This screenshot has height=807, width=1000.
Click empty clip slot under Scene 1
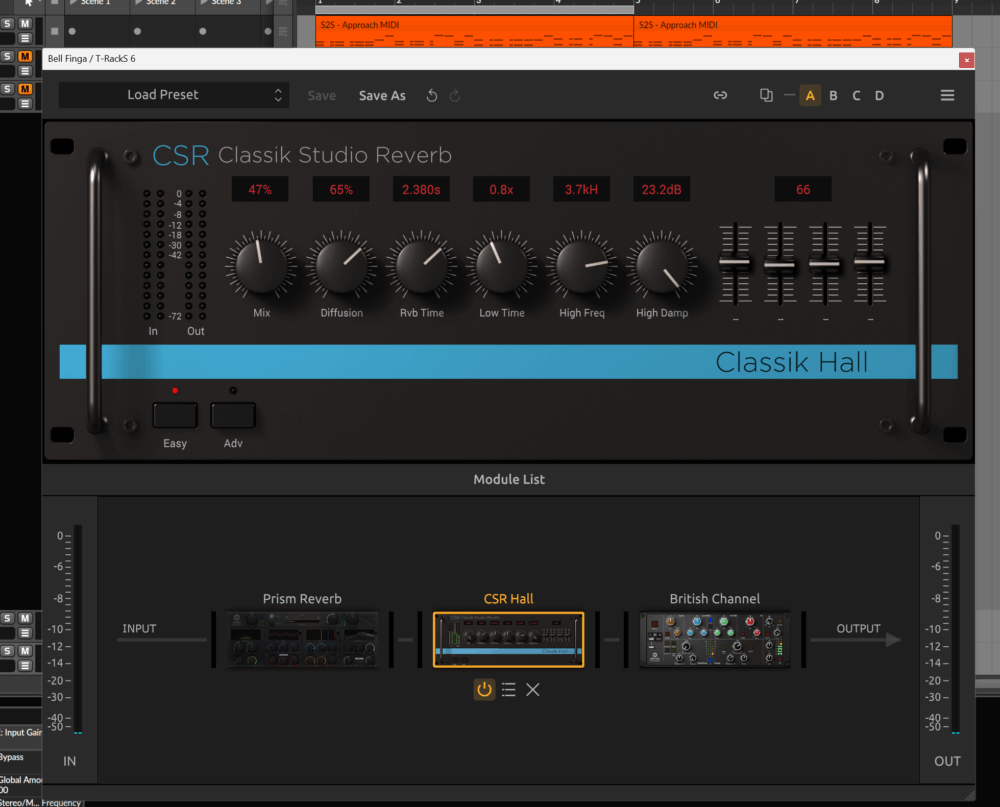tap(95, 31)
